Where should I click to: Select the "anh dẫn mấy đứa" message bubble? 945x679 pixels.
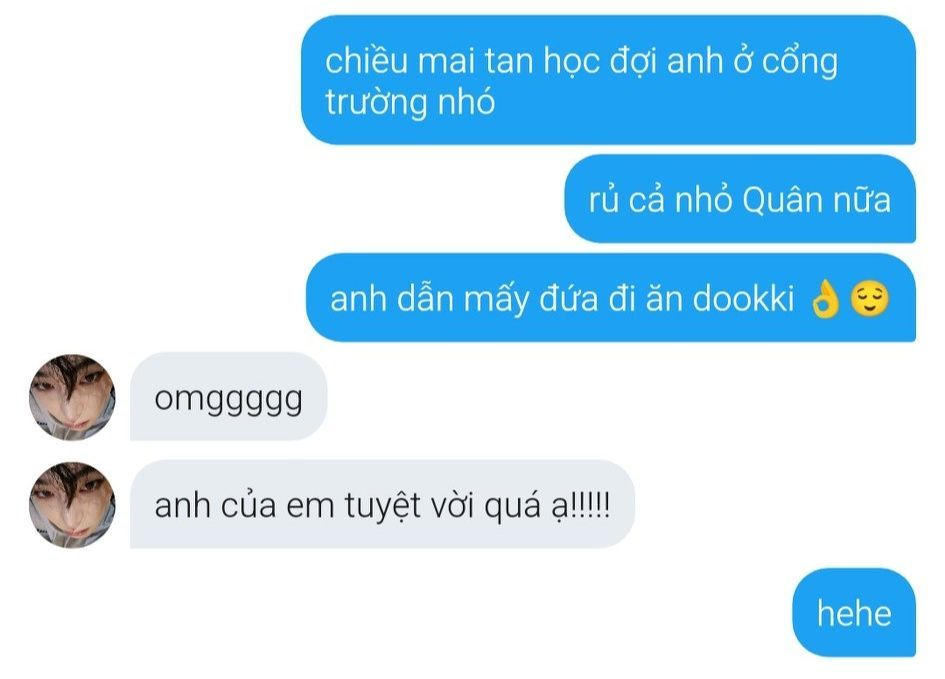pyautogui.click(x=611, y=298)
